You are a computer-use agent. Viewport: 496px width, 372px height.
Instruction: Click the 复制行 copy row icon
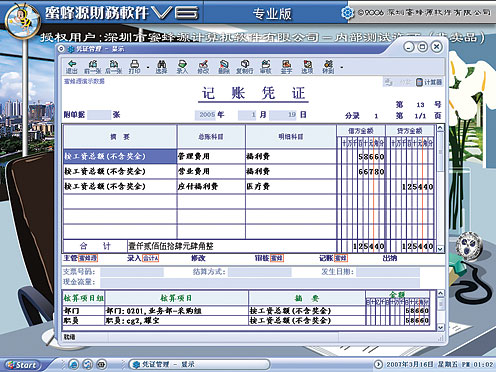point(245,67)
